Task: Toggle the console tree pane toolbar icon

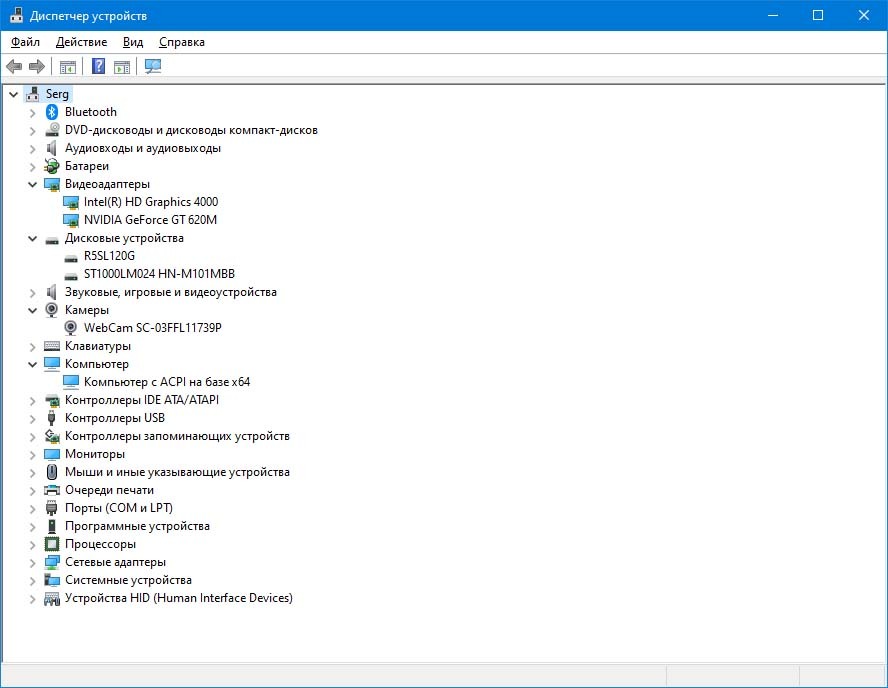Action: pos(68,67)
